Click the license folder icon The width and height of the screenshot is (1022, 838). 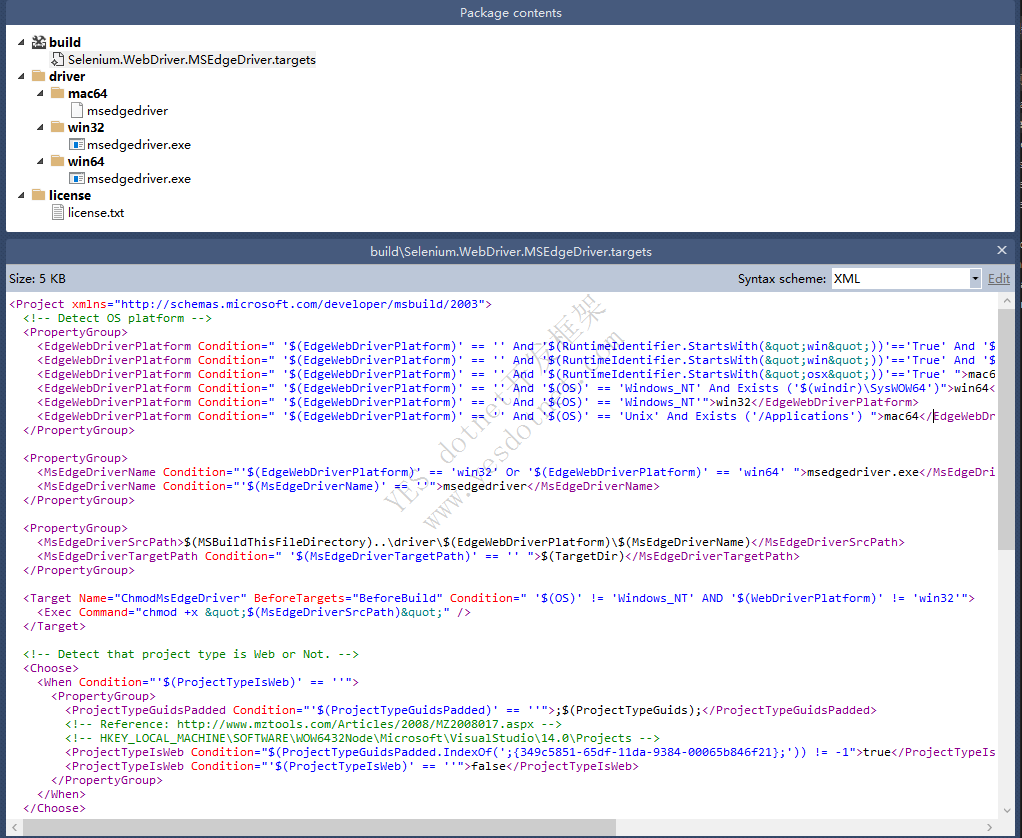coord(38,195)
